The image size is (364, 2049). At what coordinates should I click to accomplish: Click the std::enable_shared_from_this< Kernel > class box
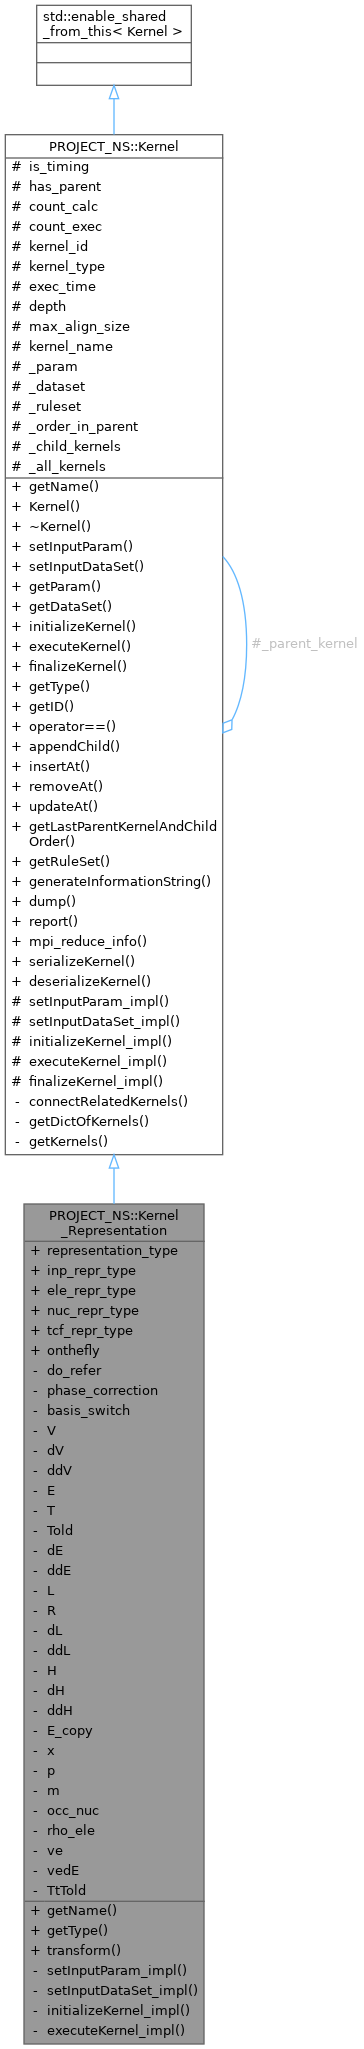point(113,45)
